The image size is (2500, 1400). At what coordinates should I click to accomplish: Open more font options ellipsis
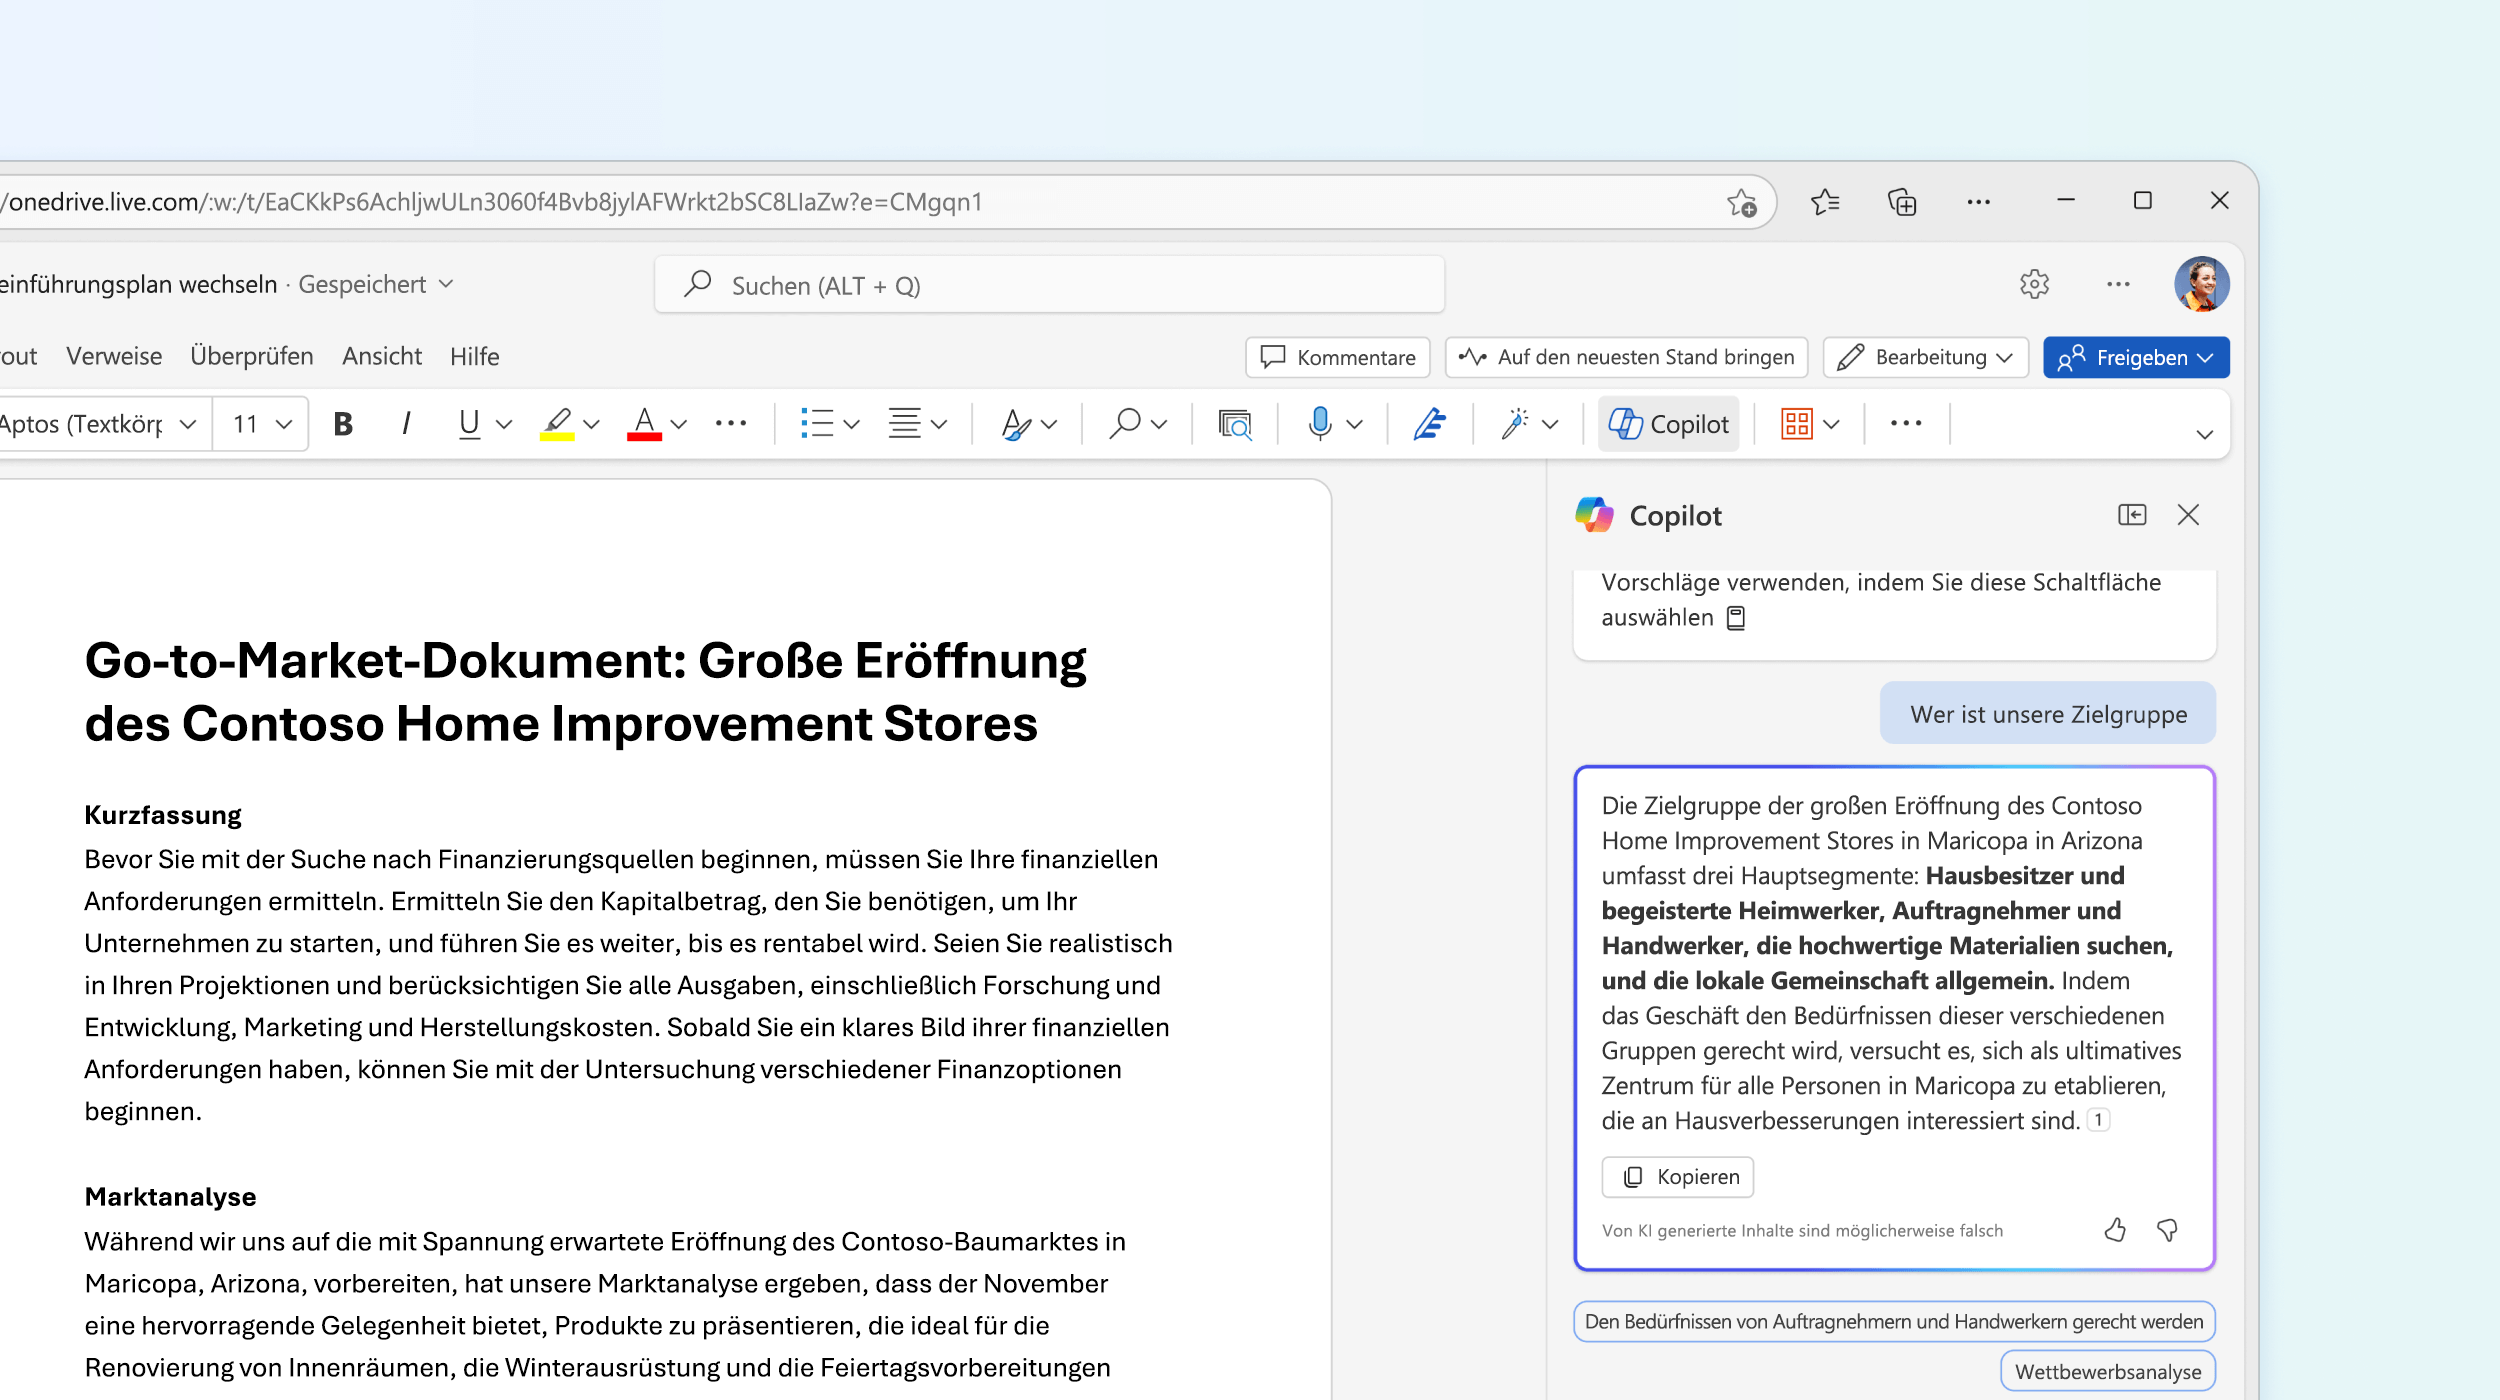tap(731, 424)
